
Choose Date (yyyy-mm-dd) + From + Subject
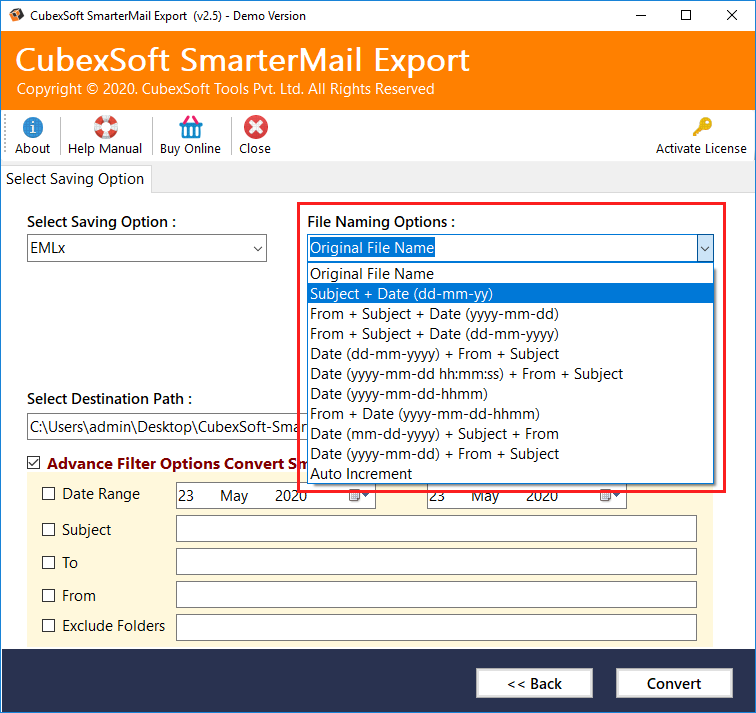pyautogui.click(x=510, y=454)
